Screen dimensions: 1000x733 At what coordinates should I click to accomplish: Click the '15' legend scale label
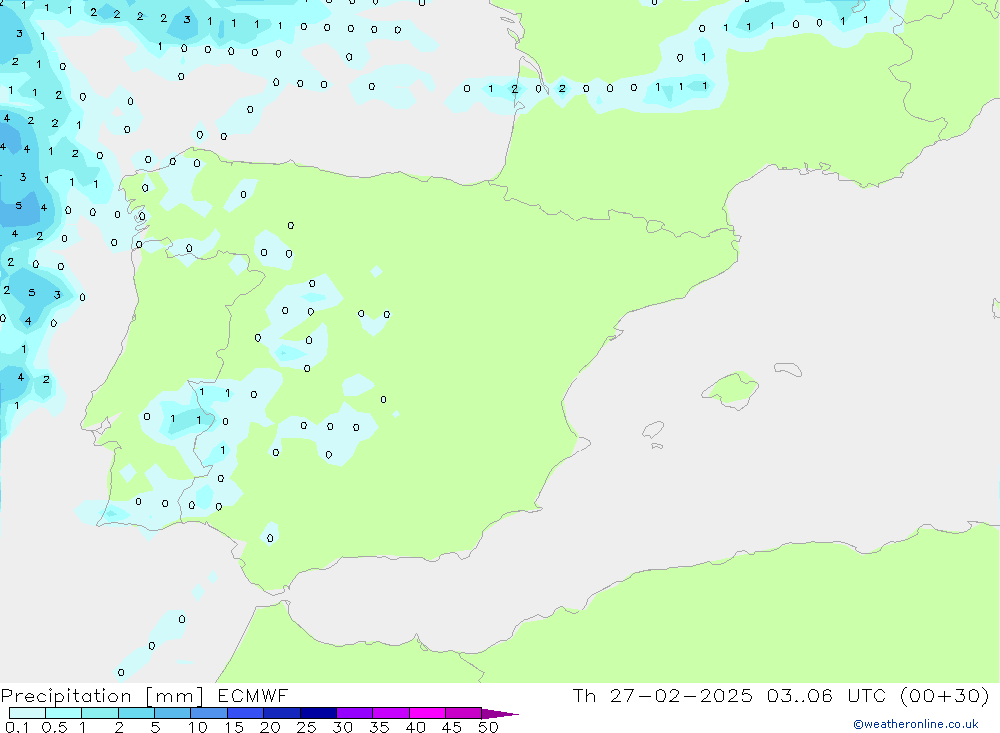[234, 727]
